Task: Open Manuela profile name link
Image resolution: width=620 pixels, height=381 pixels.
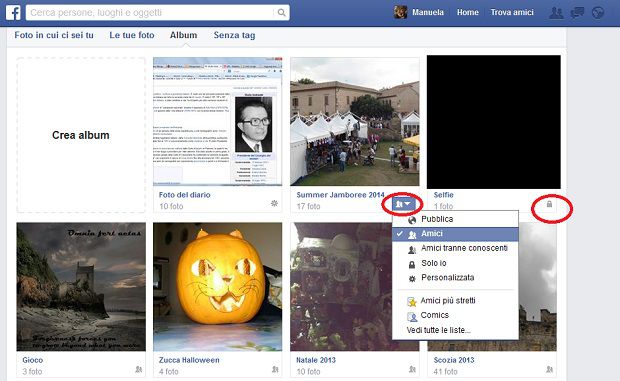Action: 428,13
